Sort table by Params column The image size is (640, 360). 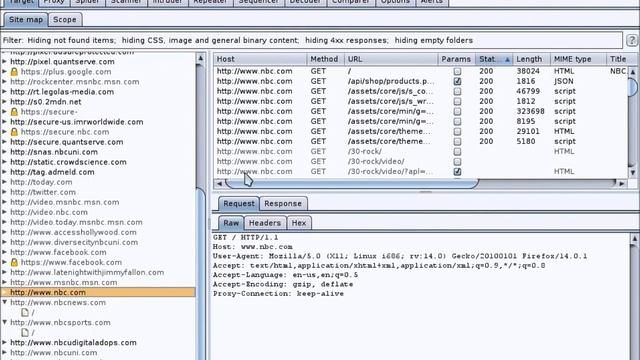point(457,59)
